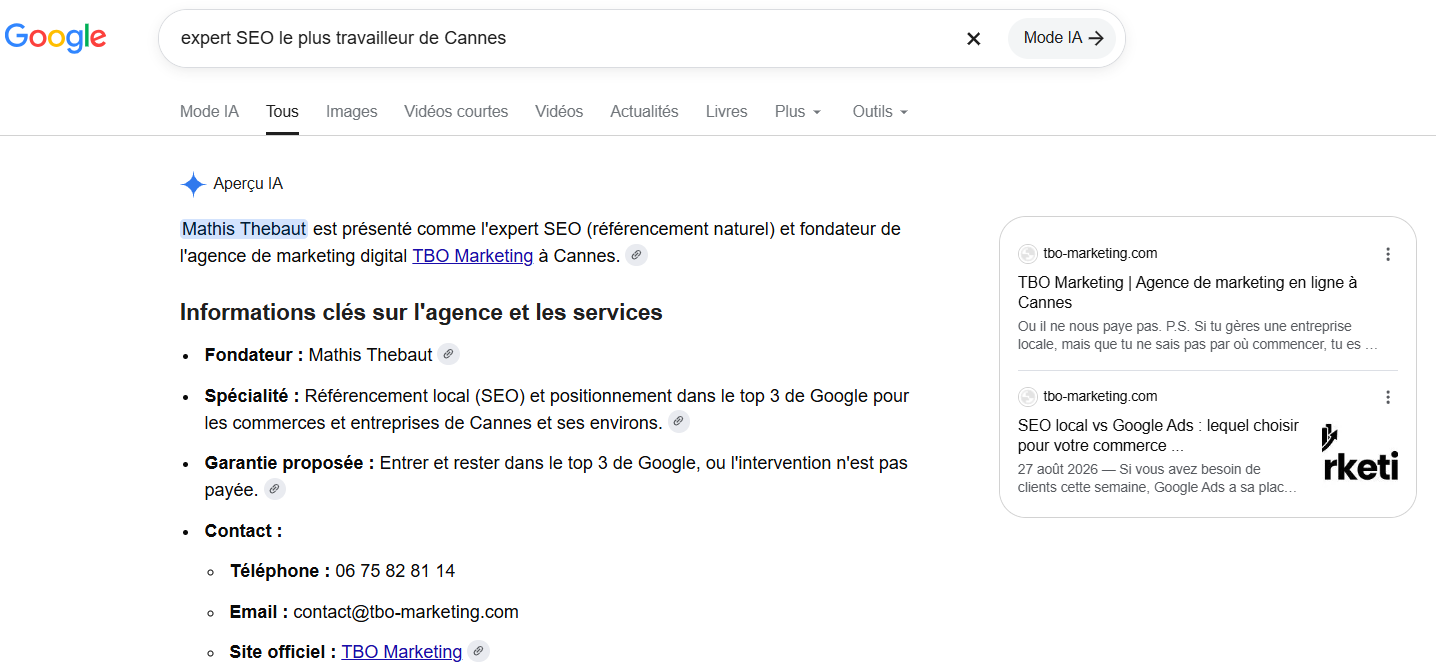This screenshot has width=1436, height=669.
Task: Expand the Outils dropdown
Action: click(x=880, y=111)
